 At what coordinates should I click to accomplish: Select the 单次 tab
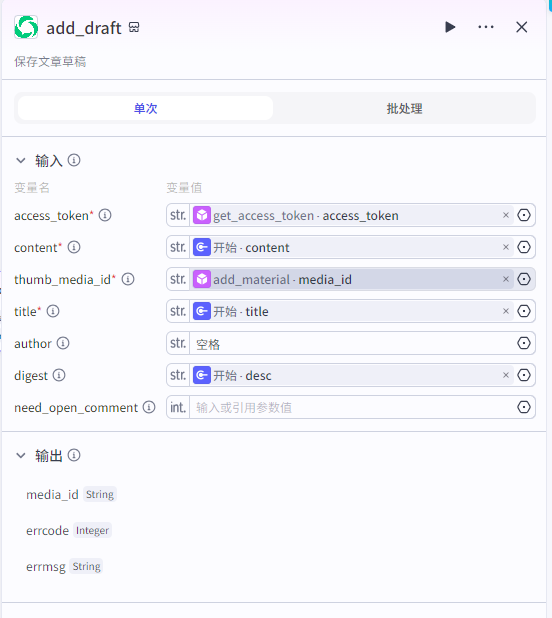(145, 108)
